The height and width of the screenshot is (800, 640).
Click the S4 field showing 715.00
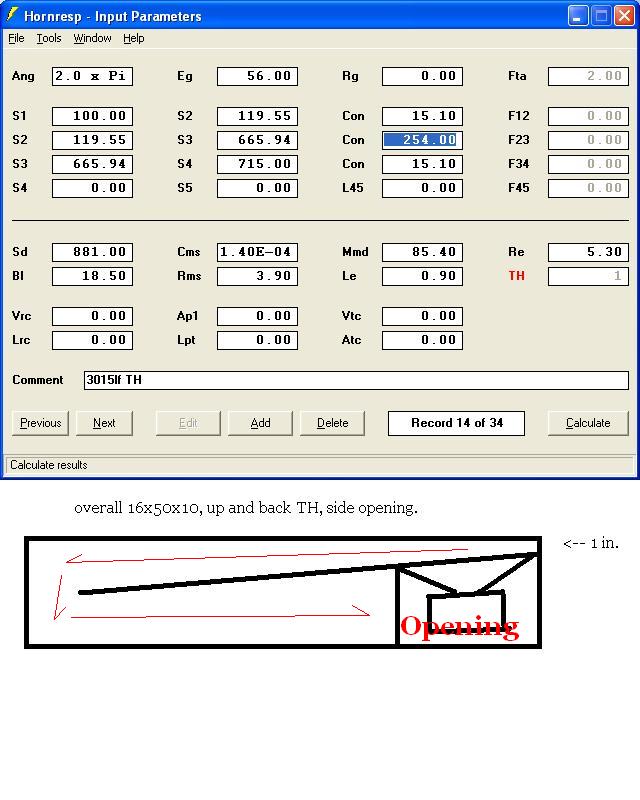point(257,164)
